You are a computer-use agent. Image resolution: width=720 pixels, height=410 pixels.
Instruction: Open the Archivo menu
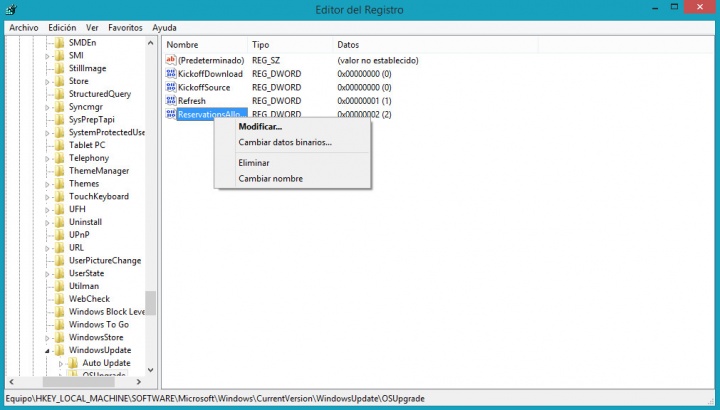23,28
